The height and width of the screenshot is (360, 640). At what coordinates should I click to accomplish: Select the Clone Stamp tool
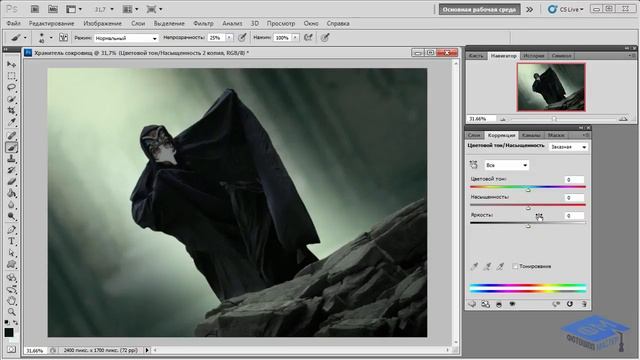pyautogui.click(x=11, y=159)
